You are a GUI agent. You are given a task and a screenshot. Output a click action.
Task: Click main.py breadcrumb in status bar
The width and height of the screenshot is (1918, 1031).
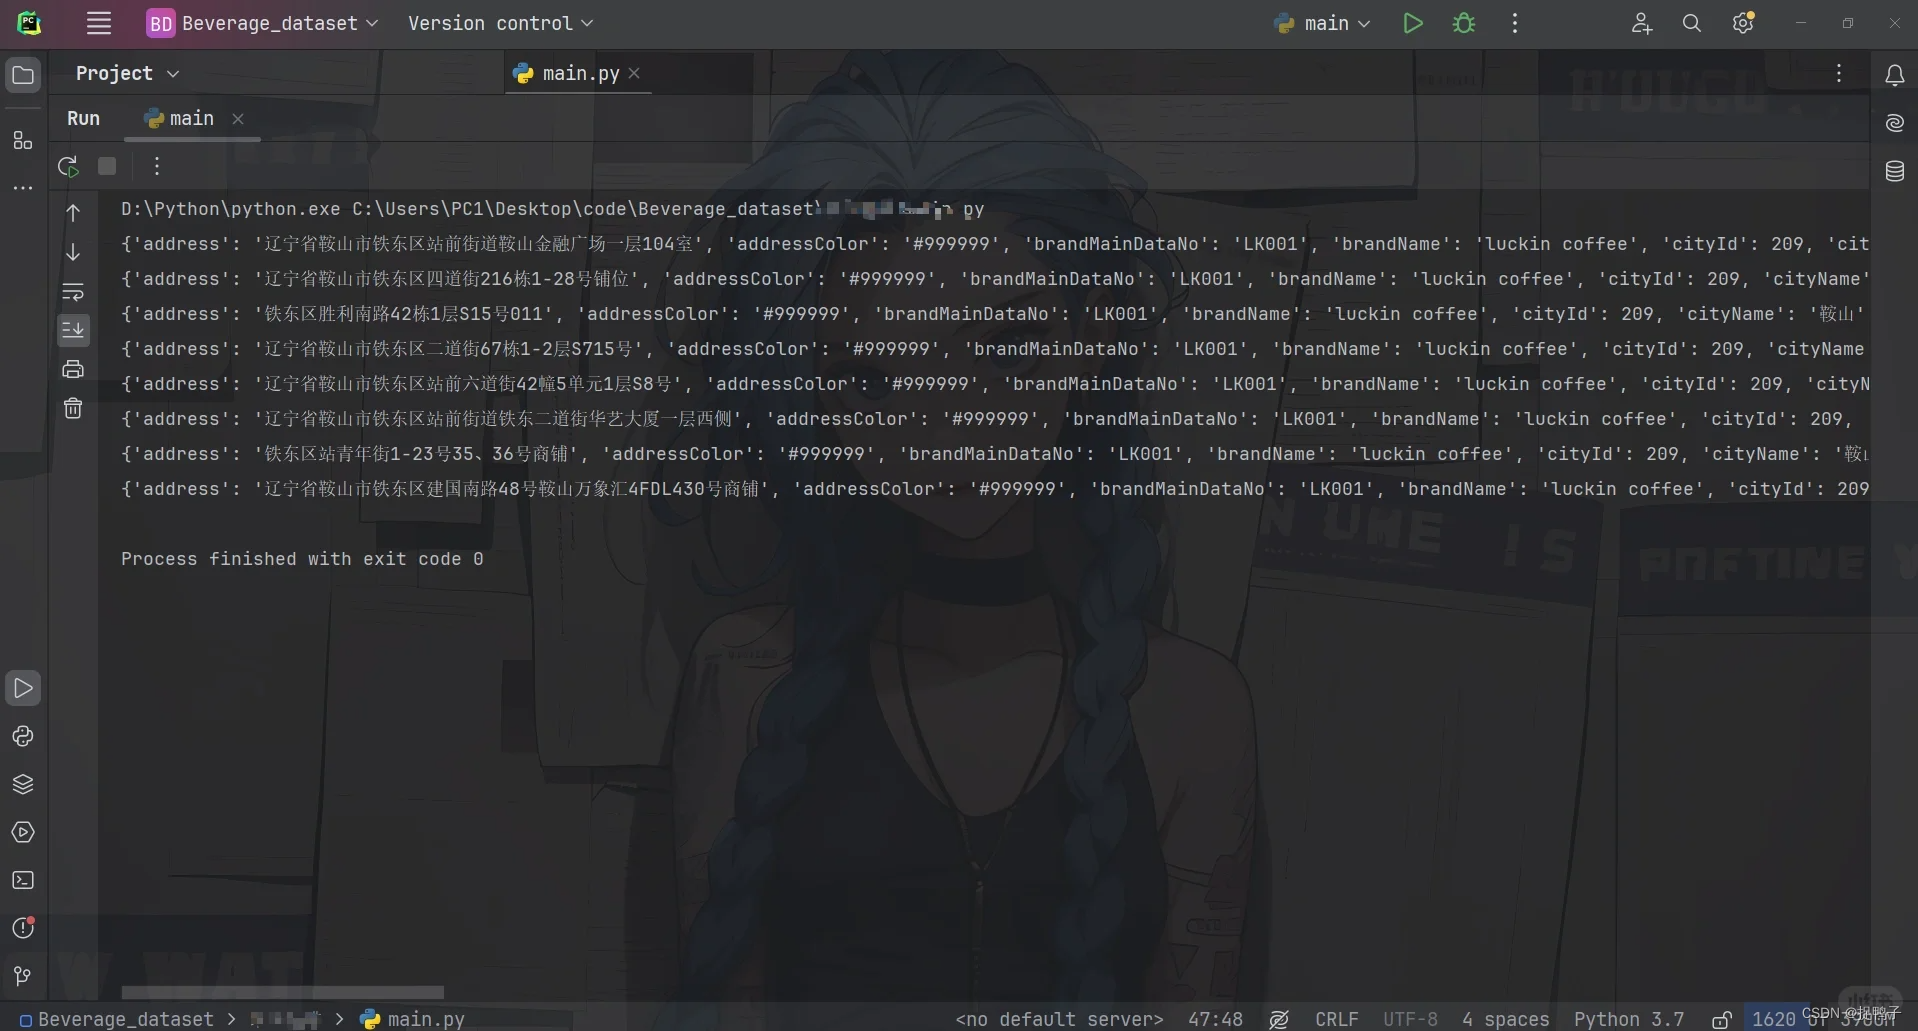coord(413,1019)
